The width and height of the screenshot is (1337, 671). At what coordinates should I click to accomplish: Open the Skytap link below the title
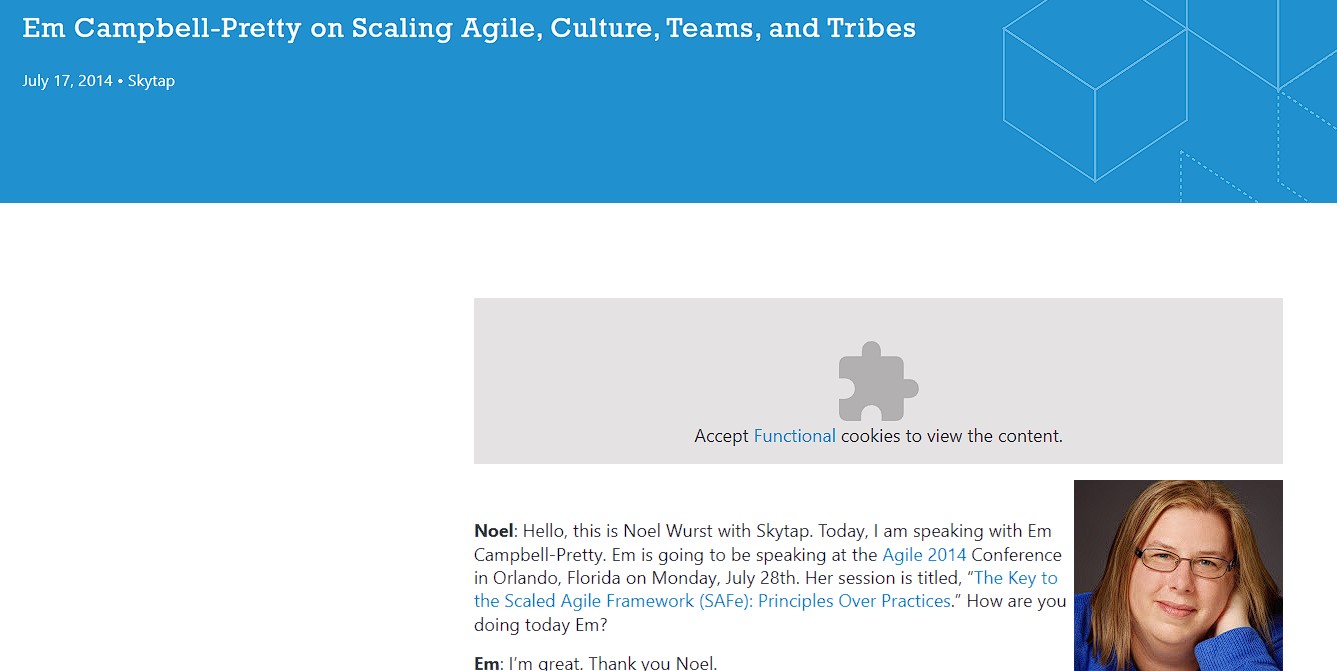[151, 81]
